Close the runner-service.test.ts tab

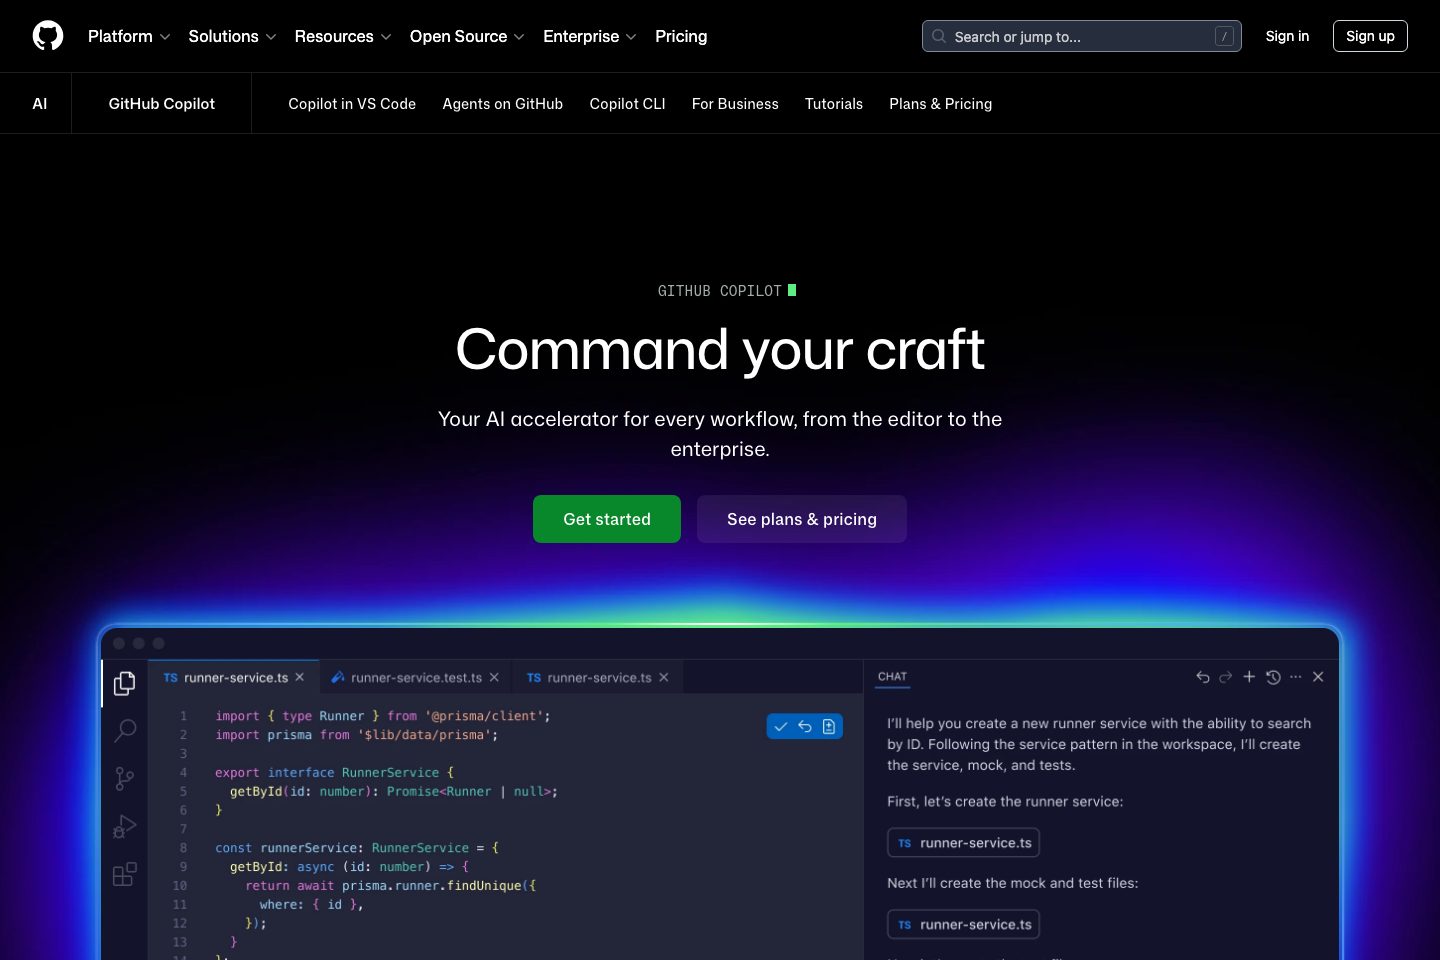tap(494, 677)
